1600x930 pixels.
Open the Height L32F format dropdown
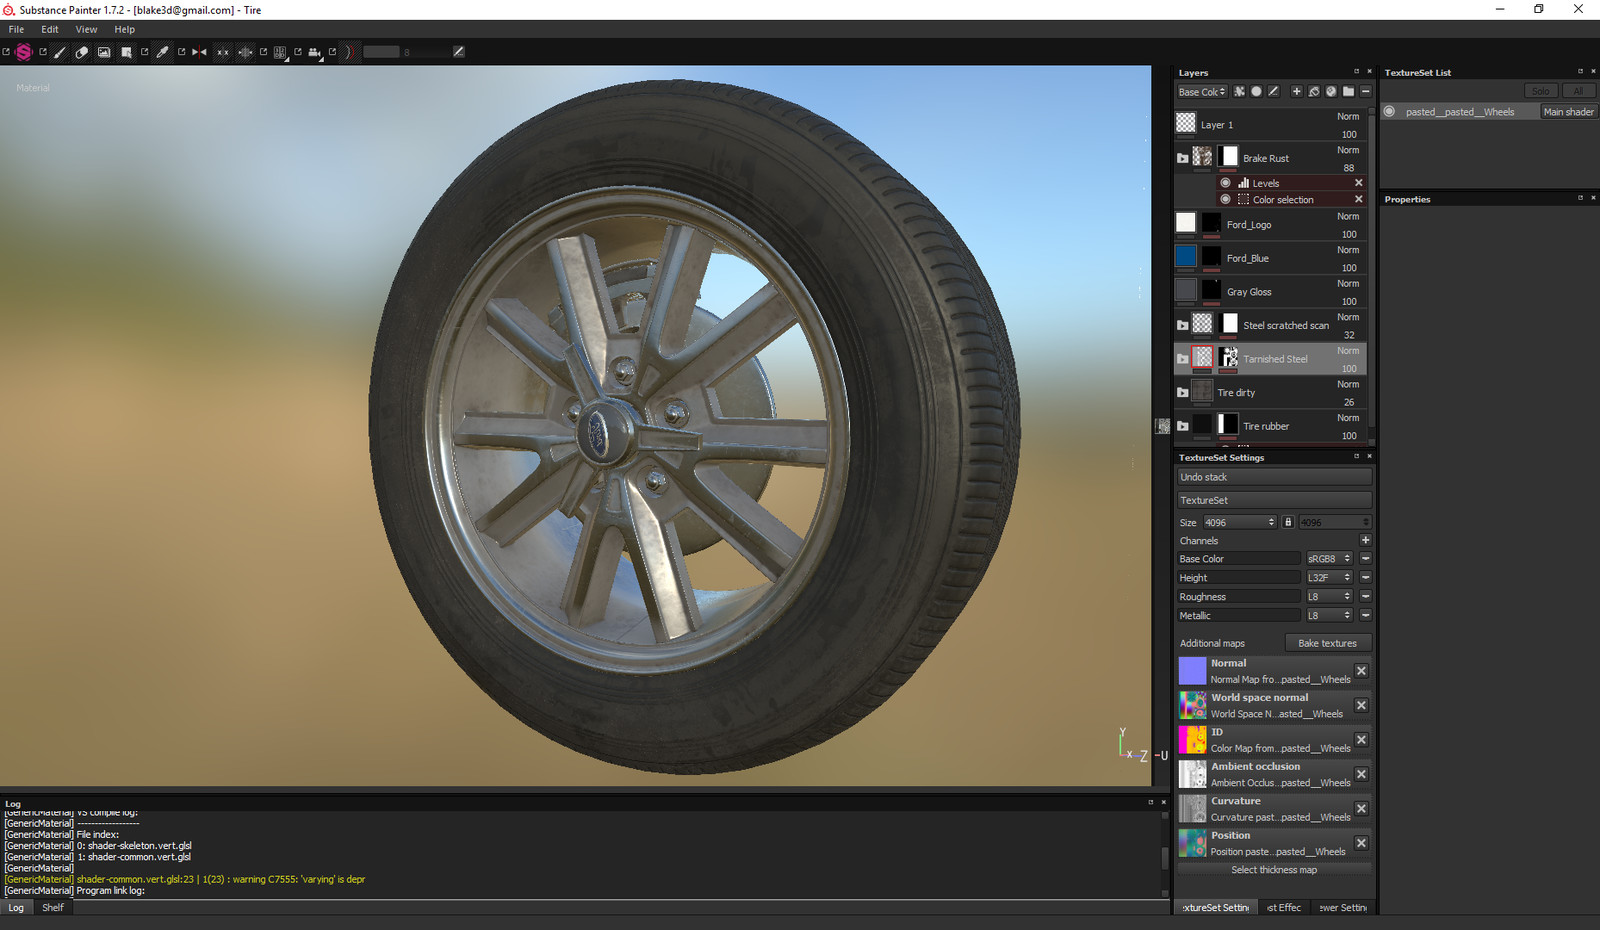1329,578
